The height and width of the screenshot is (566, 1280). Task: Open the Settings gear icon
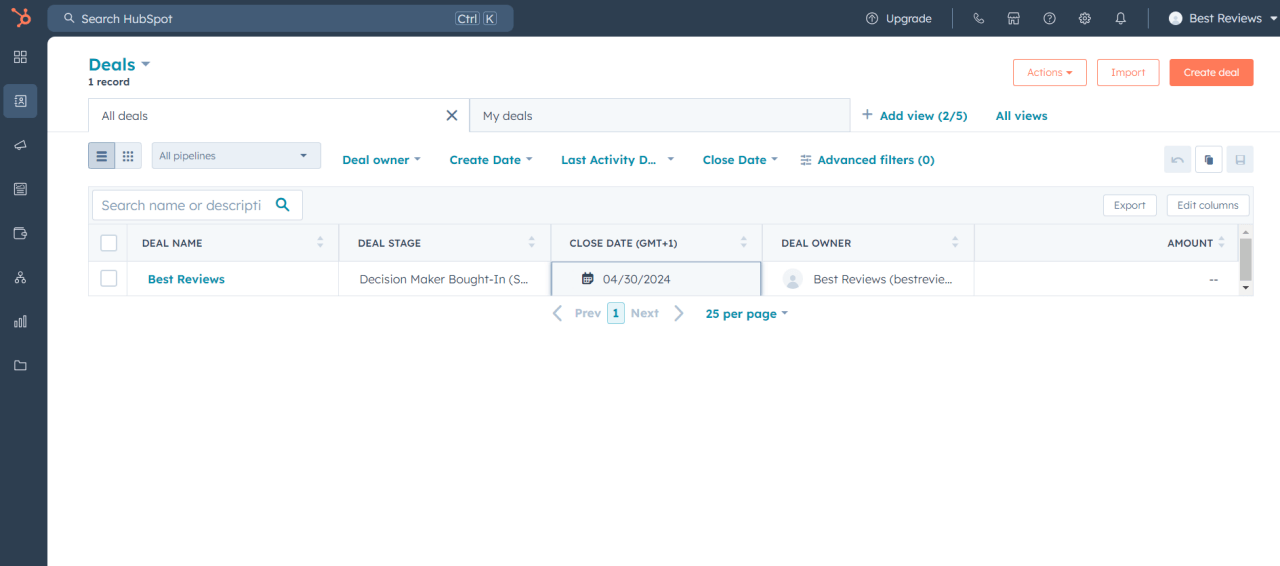(x=1085, y=18)
